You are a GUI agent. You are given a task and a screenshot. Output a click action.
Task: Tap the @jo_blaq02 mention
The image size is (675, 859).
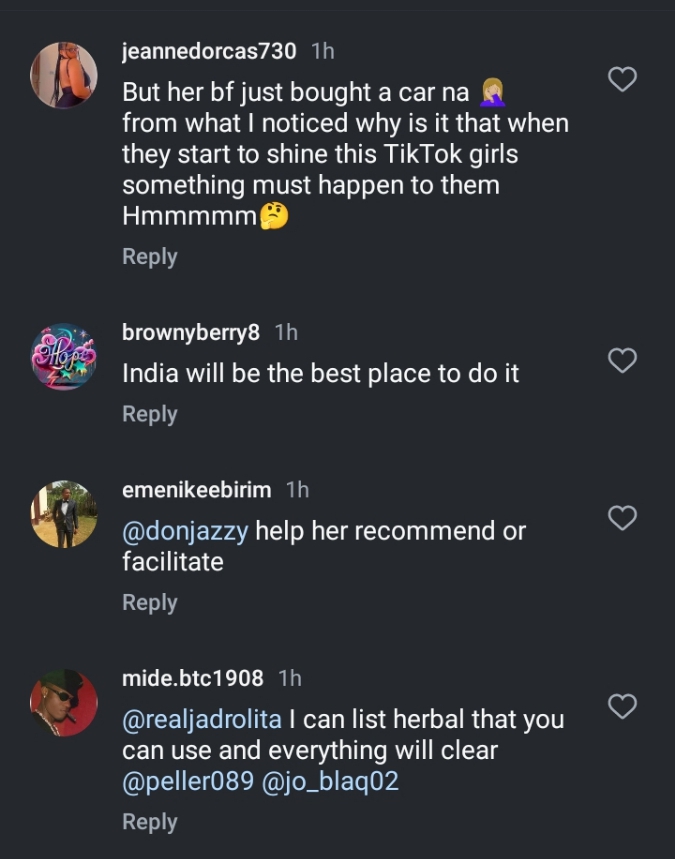(x=330, y=781)
